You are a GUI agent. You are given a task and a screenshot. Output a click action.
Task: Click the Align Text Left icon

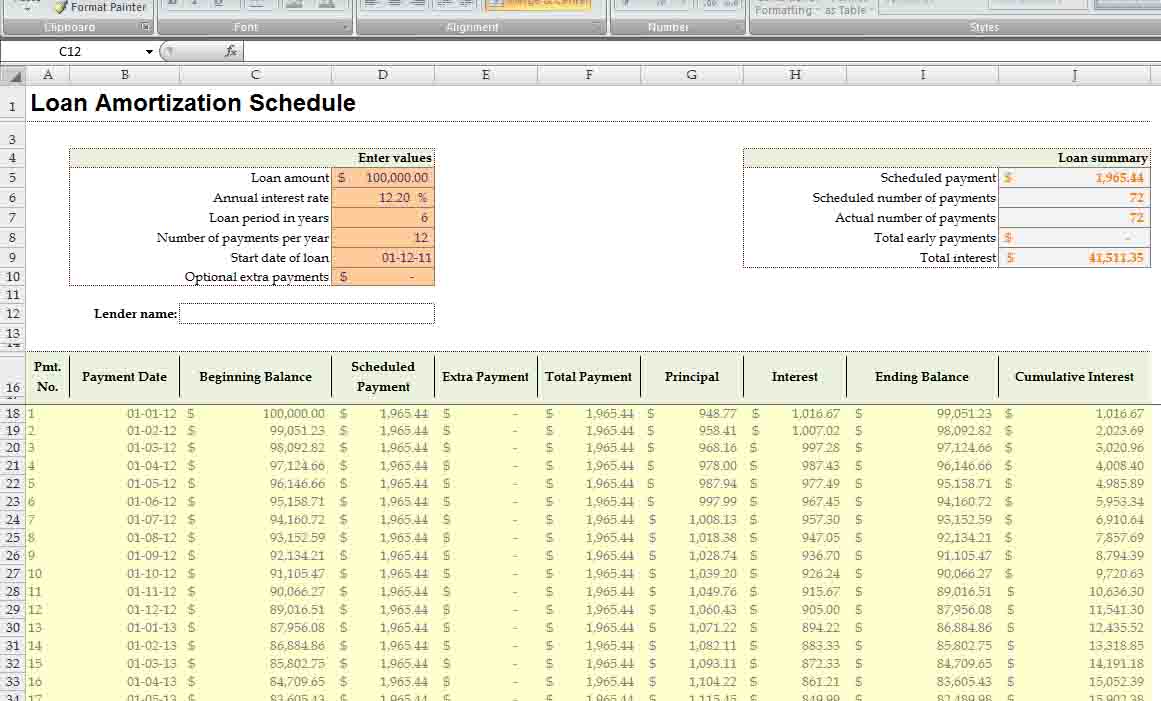click(371, 4)
